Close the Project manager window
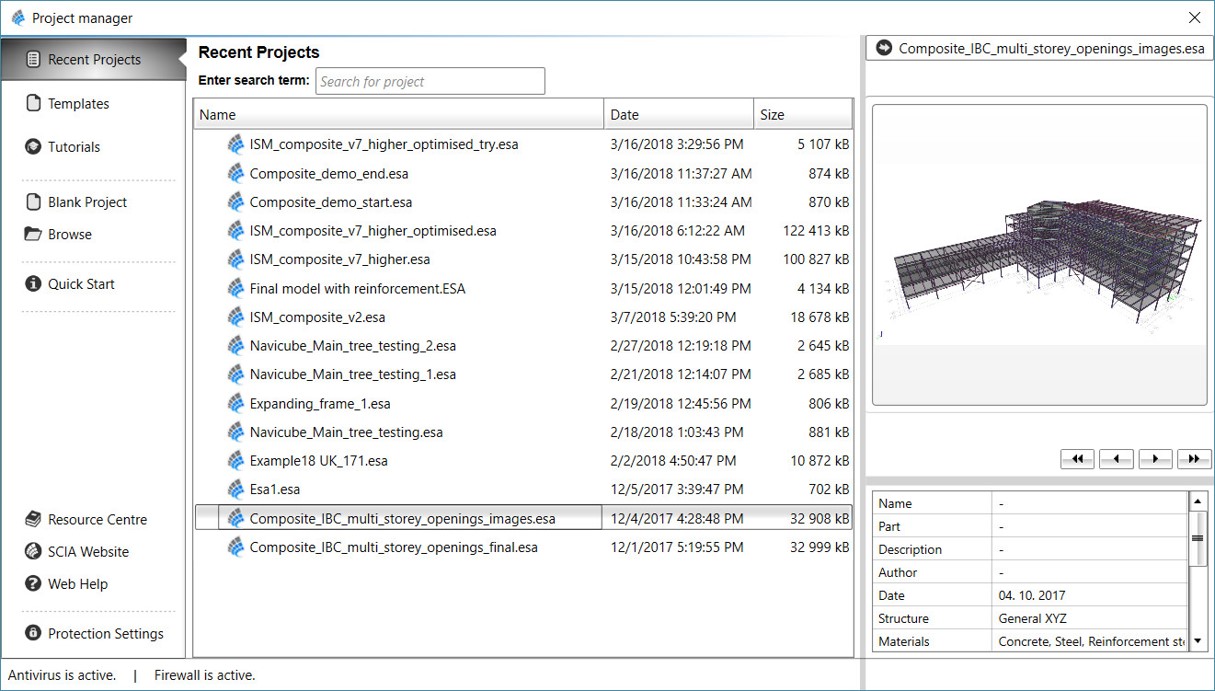 pyautogui.click(x=1194, y=18)
